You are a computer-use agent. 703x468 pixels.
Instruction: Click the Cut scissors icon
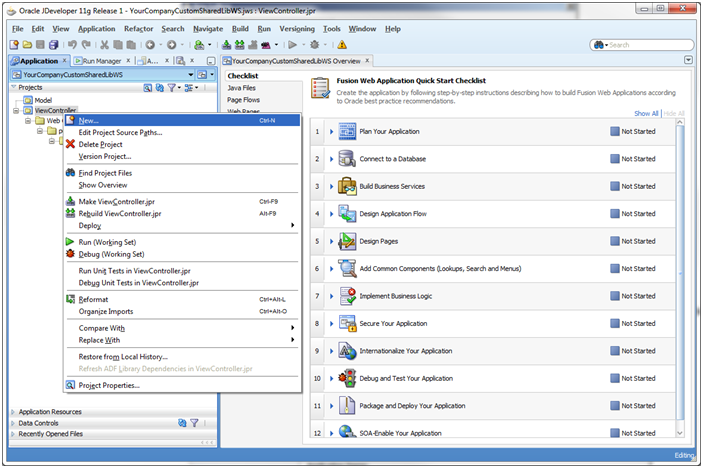tap(104, 45)
